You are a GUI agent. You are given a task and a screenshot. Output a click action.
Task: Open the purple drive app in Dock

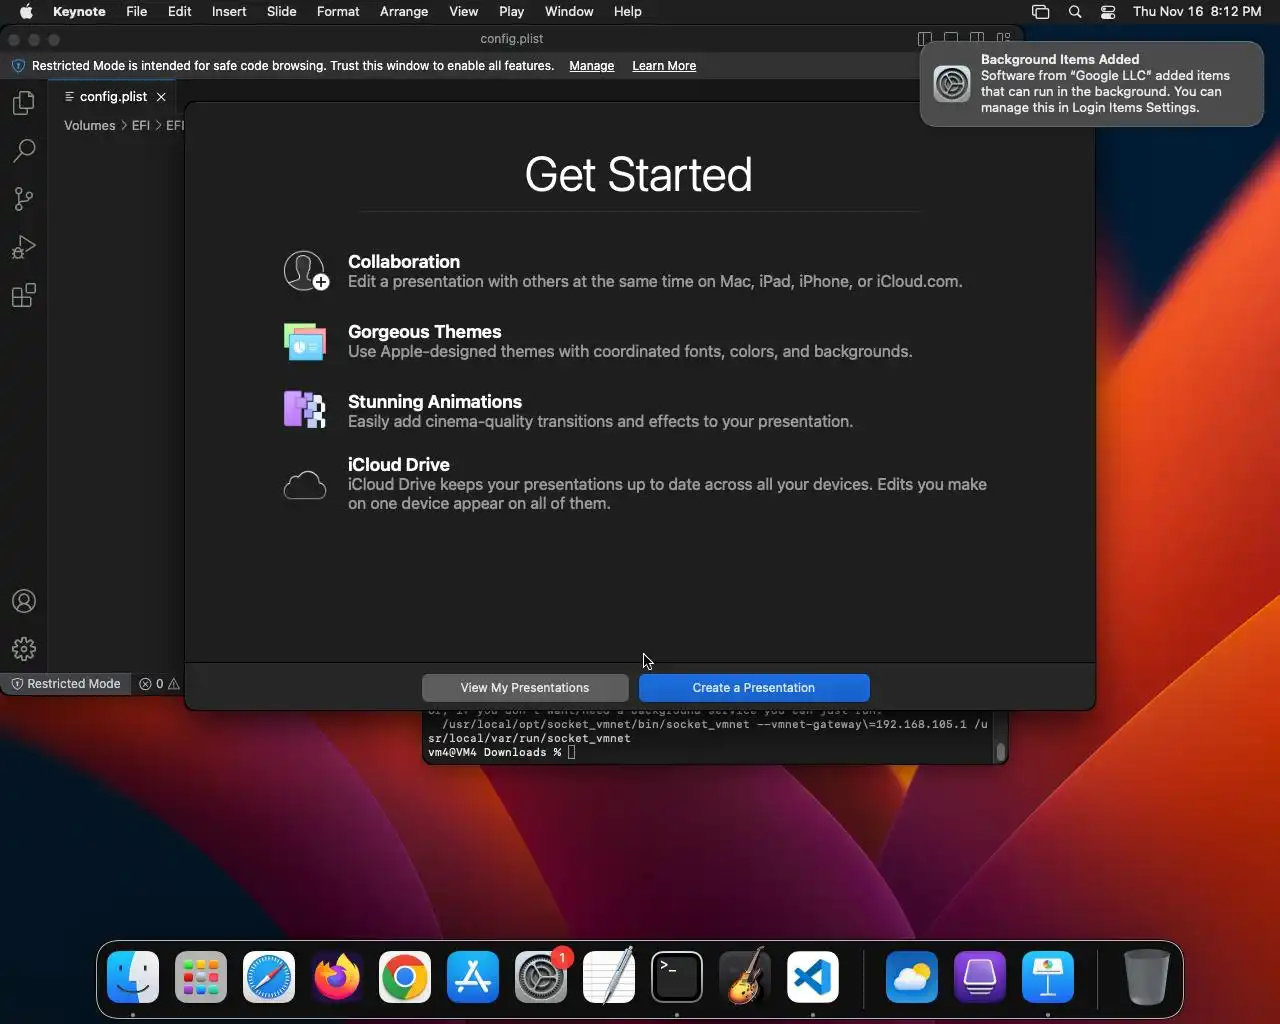[980, 977]
